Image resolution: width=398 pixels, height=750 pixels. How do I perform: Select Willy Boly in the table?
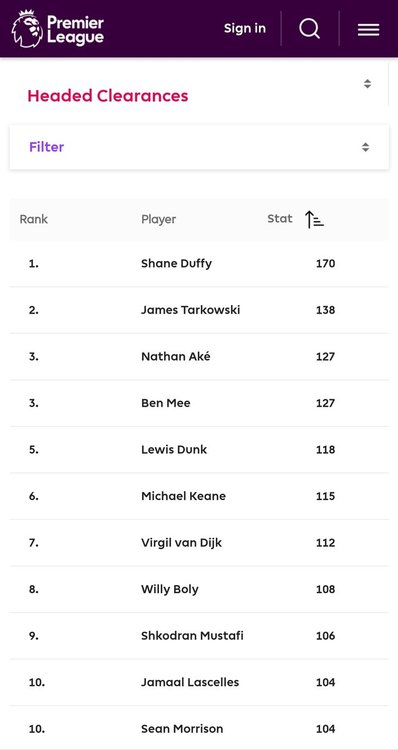(x=169, y=589)
